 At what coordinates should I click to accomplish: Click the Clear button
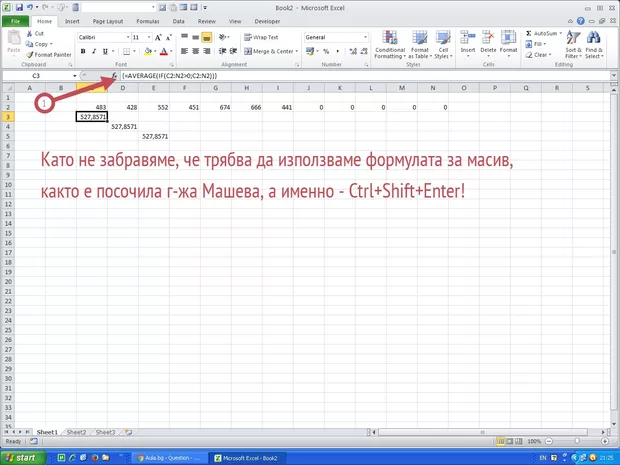538,55
